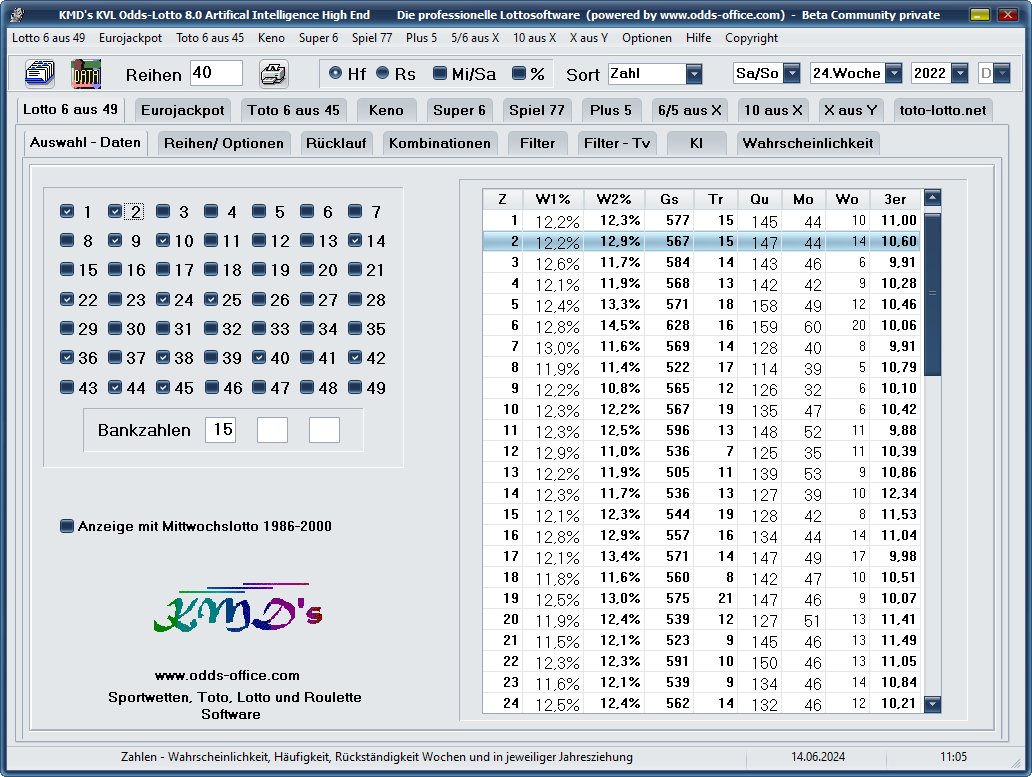
Task: Select the Rs radio button
Action: point(382,73)
